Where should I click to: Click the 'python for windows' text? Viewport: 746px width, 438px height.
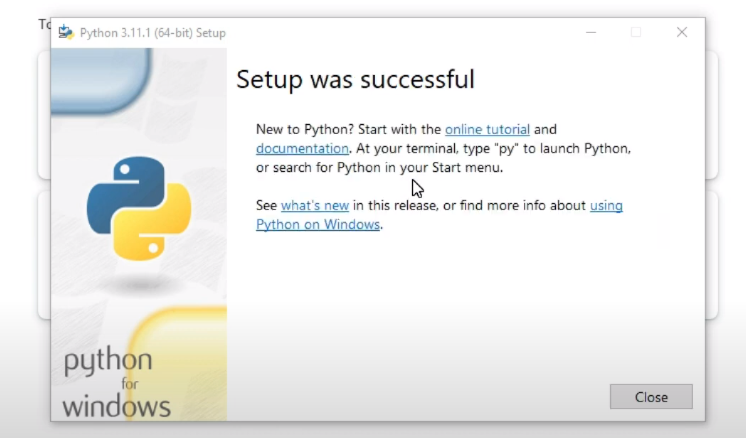116,383
